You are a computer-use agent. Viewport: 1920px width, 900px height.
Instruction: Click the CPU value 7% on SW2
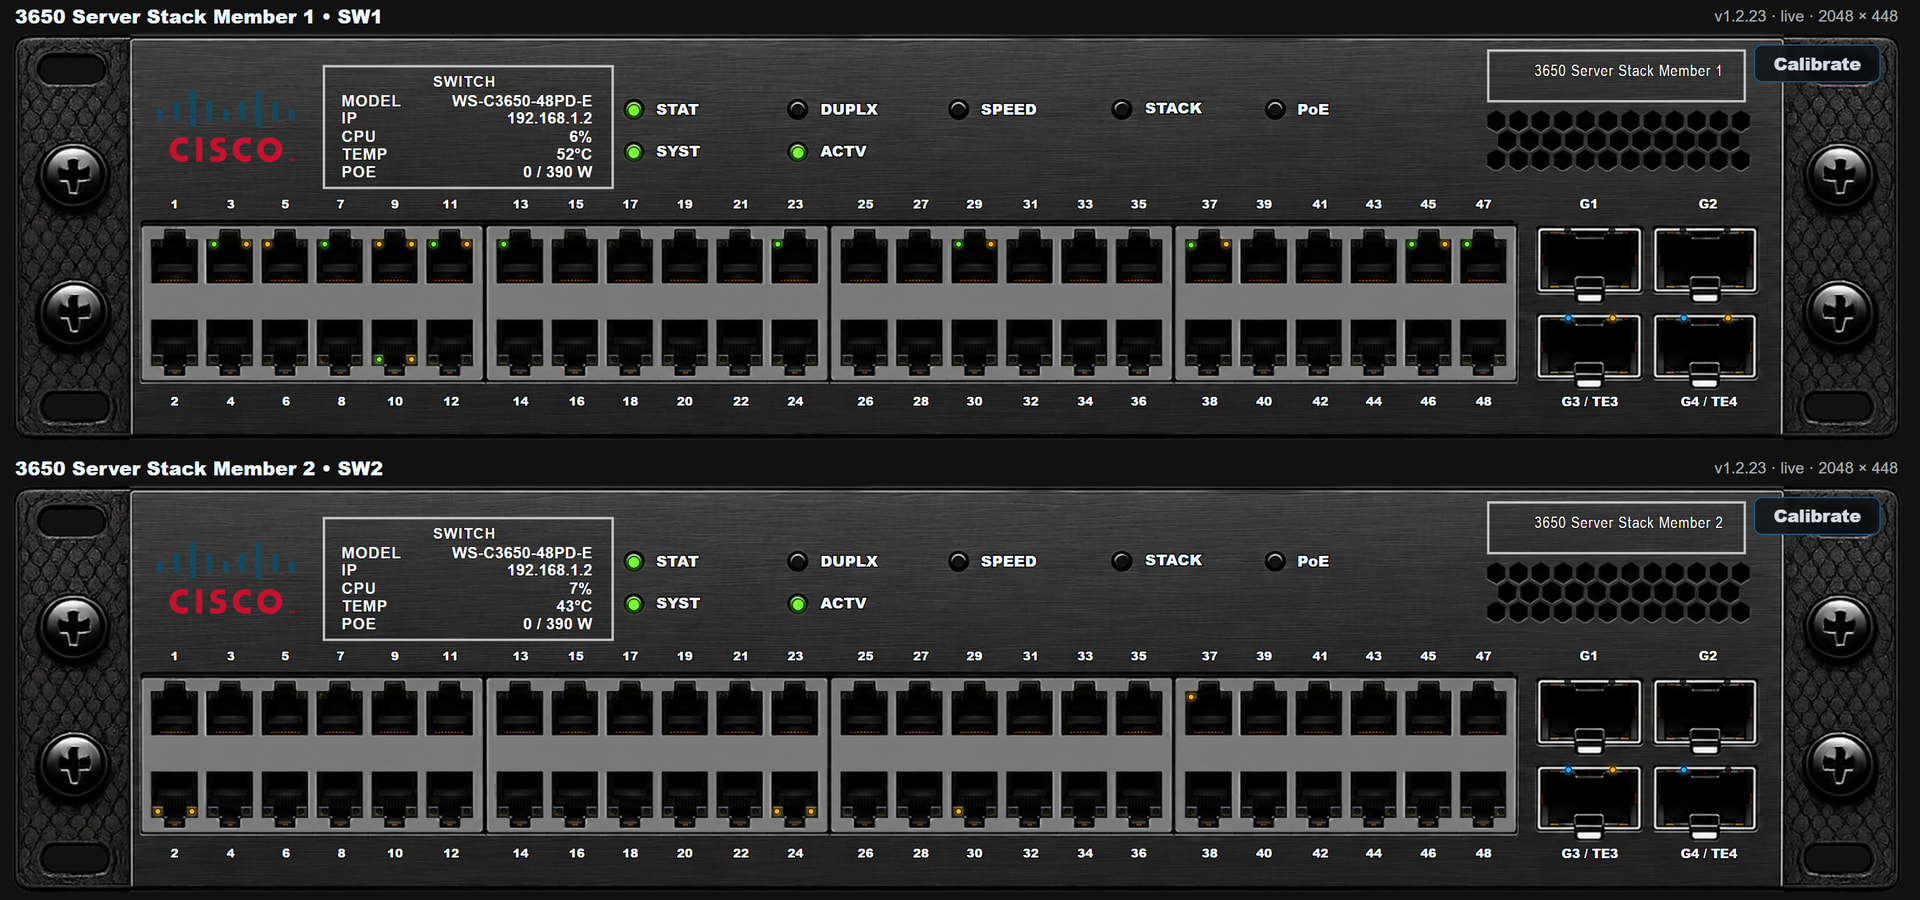(580, 589)
